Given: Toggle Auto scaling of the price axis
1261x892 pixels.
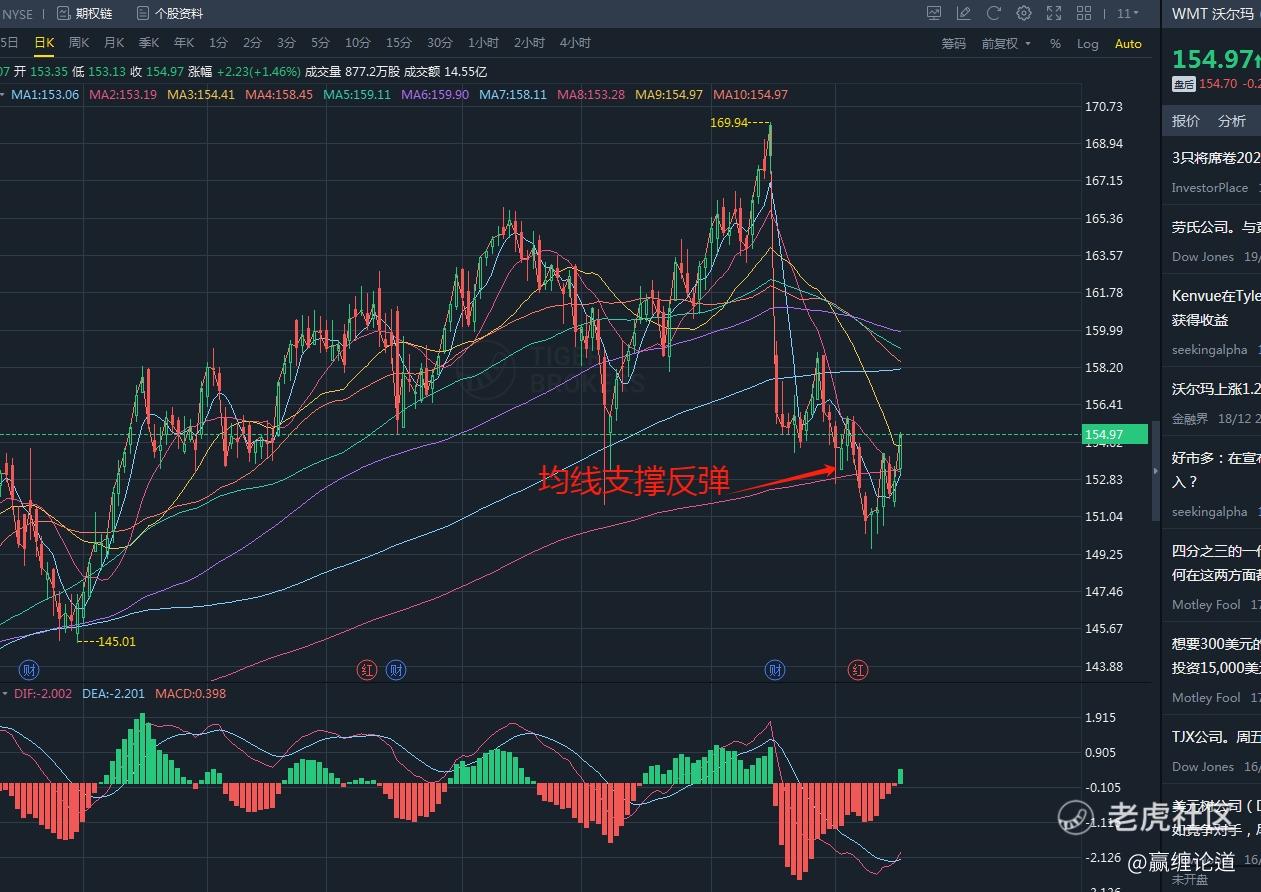Looking at the screenshot, I should point(1128,43).
